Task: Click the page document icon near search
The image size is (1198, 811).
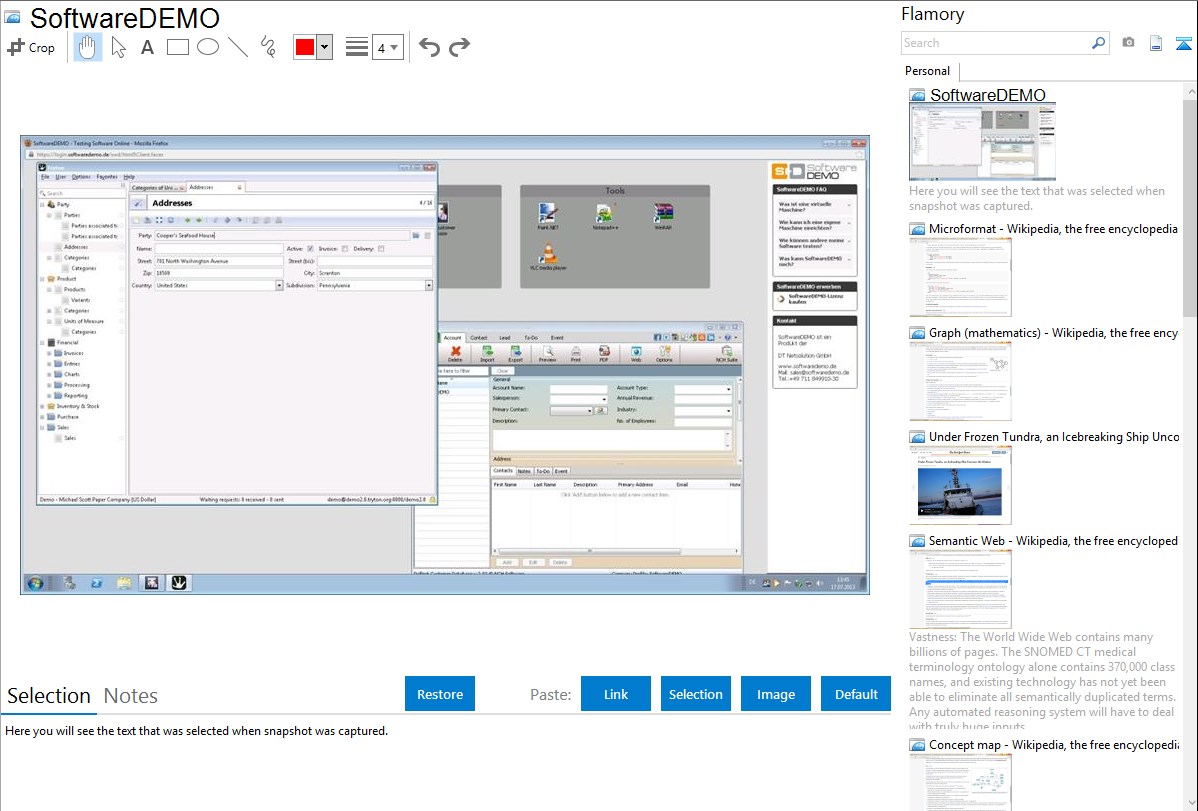Action: (x=1156, y=43)
